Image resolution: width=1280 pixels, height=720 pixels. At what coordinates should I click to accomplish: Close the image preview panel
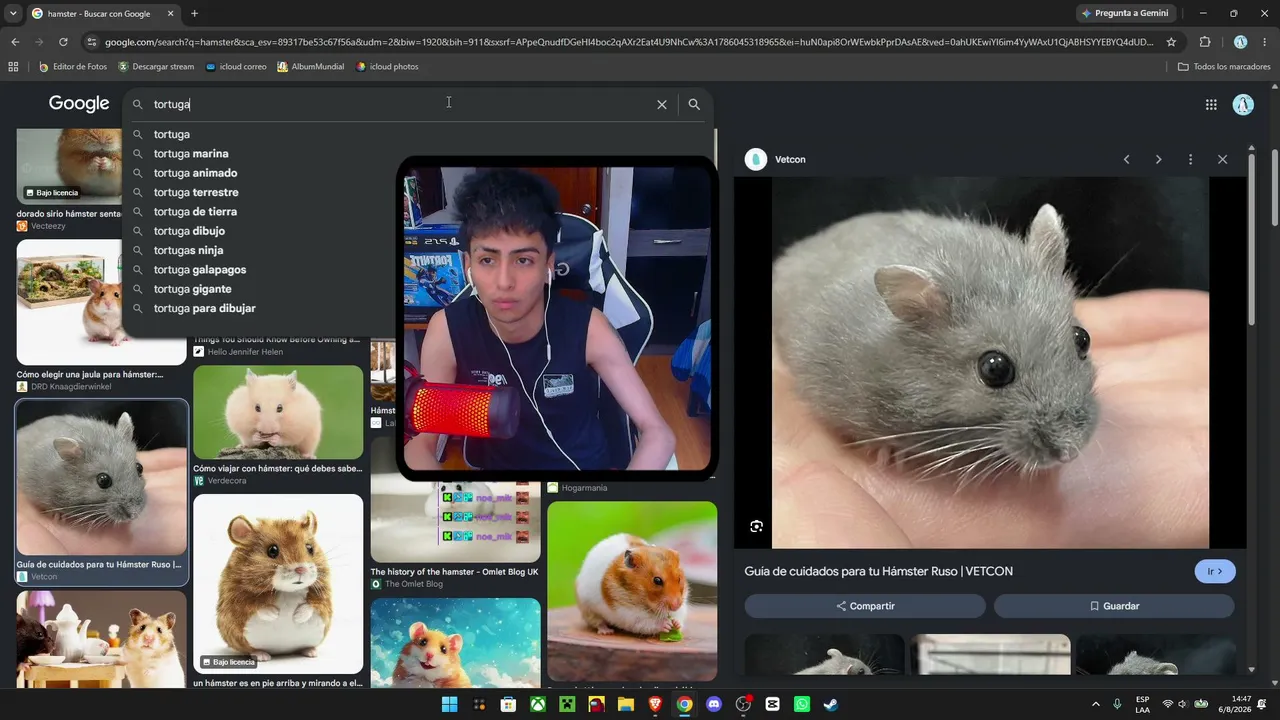tap(1222, 160)
